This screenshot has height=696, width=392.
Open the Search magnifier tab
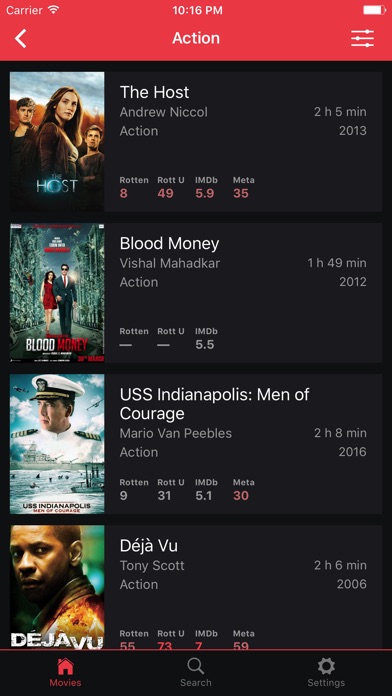coord(195,666)
